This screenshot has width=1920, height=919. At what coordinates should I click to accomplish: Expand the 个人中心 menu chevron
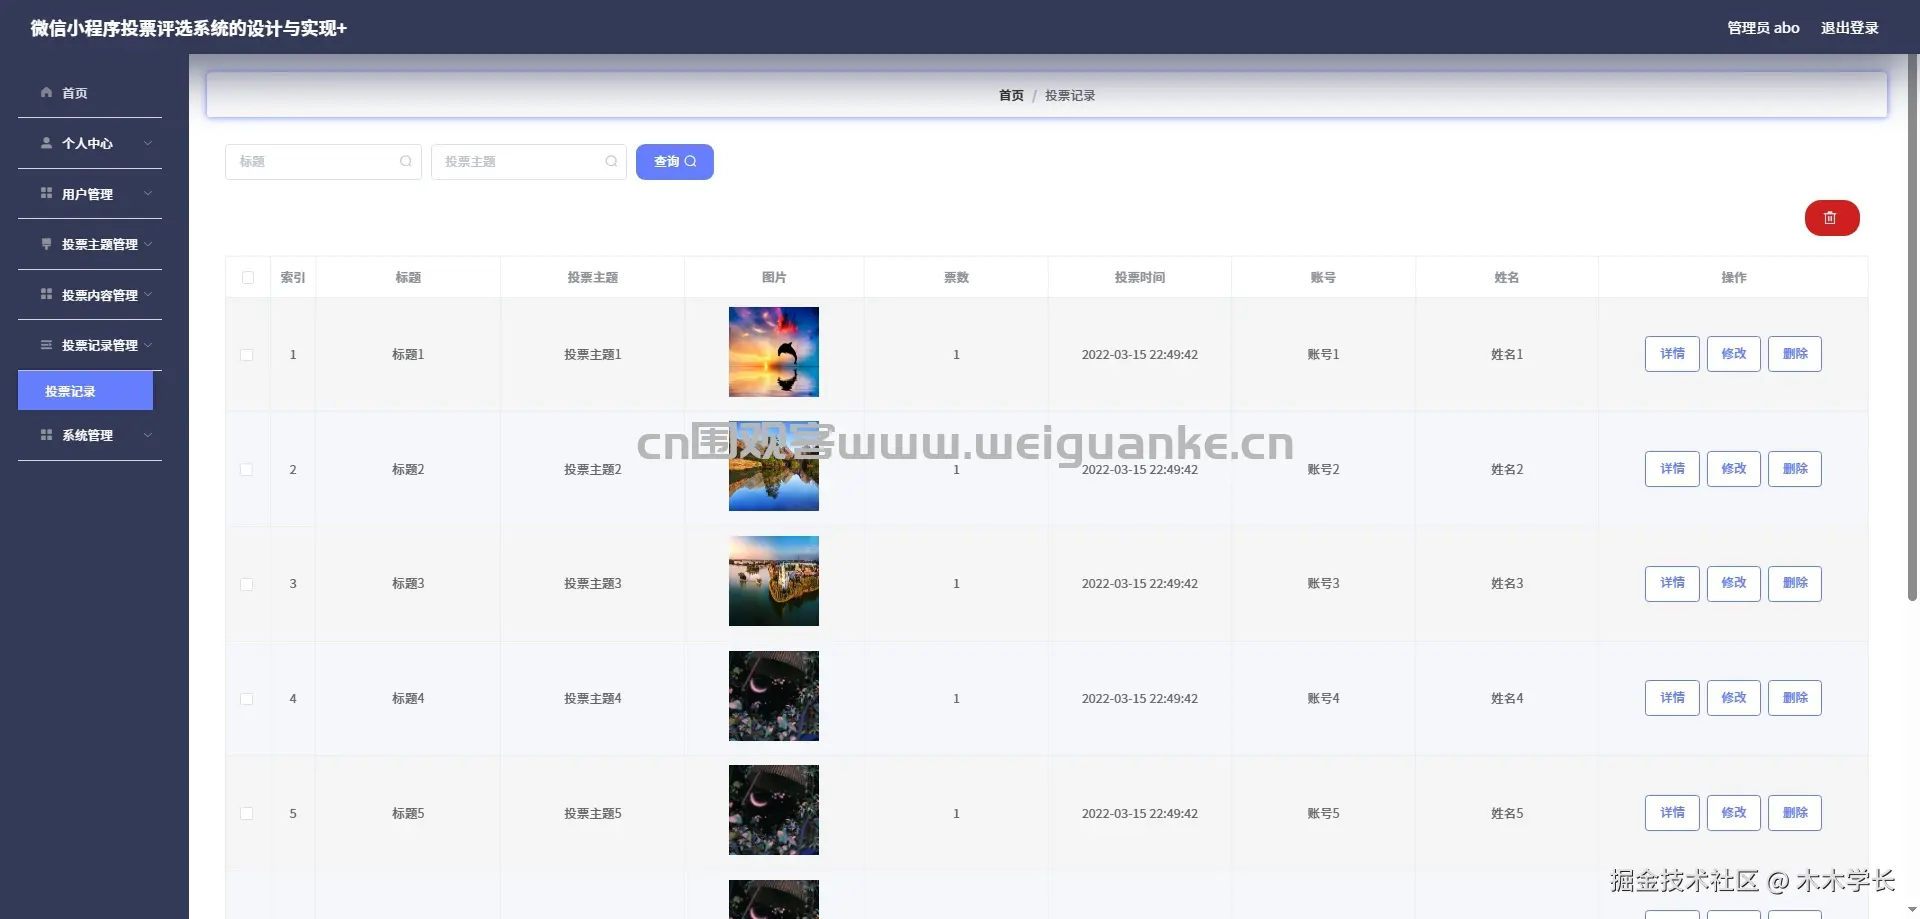tap(148, 143)
